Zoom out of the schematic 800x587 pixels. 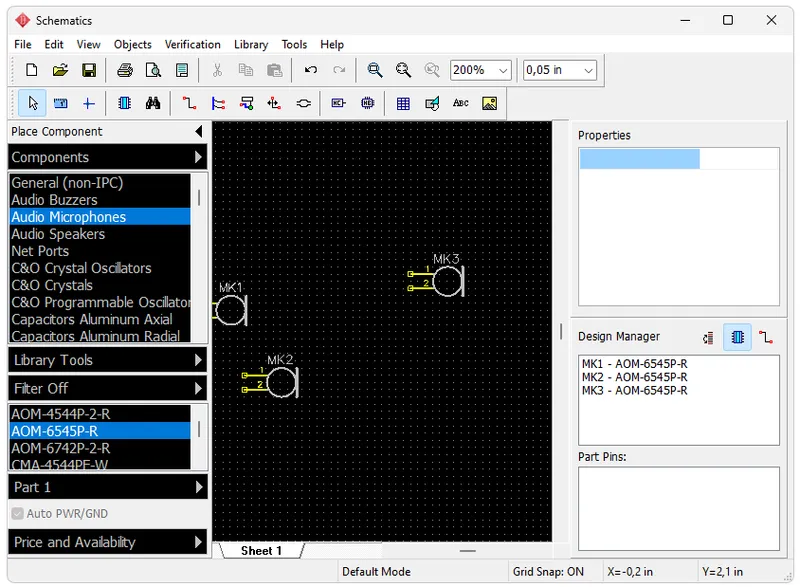[403, 70]
